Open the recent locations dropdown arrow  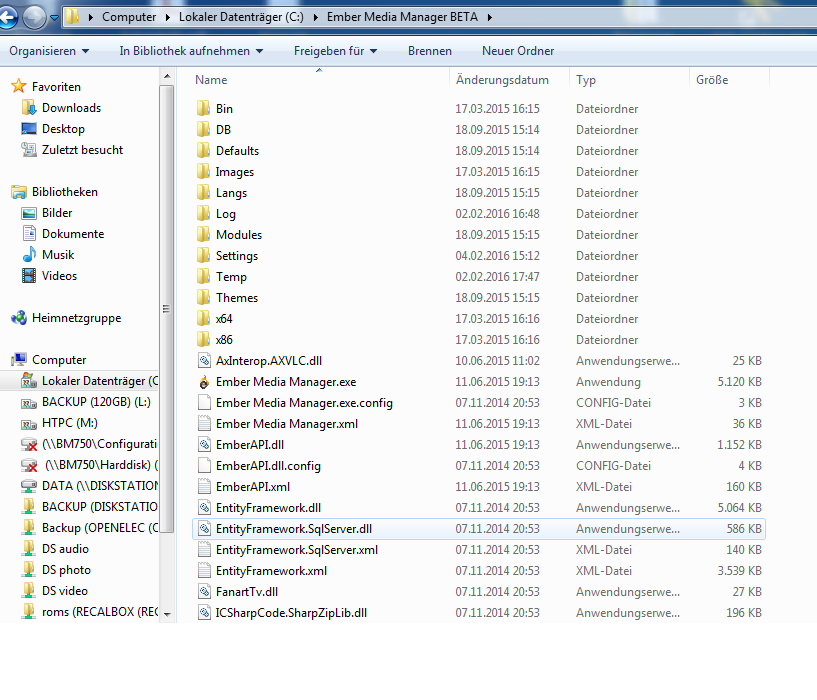pyautogui.click(x=54, y=18)
